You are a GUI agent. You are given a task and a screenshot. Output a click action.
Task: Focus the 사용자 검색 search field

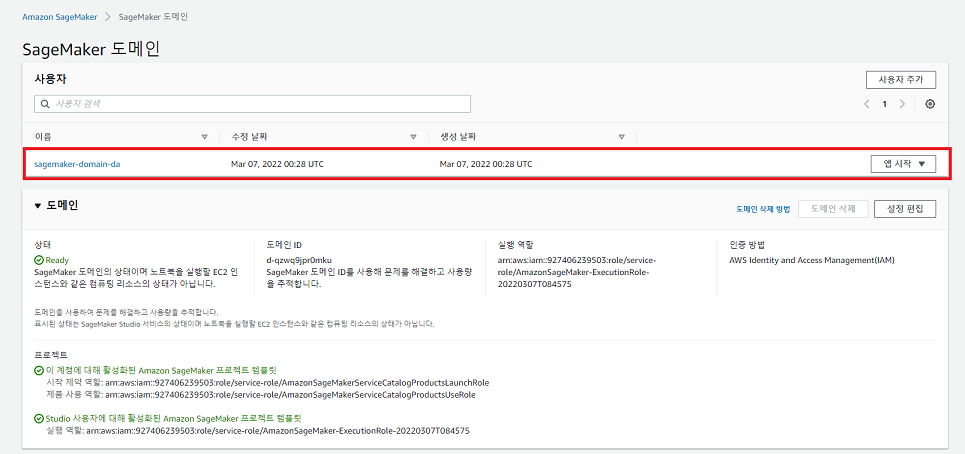coord(252,104)
